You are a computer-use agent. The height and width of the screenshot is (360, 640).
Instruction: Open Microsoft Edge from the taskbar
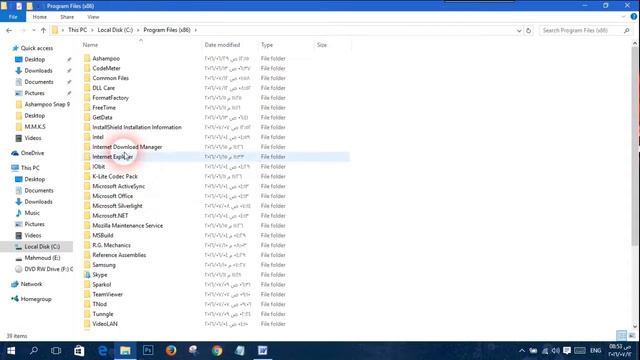click(102, 351)
